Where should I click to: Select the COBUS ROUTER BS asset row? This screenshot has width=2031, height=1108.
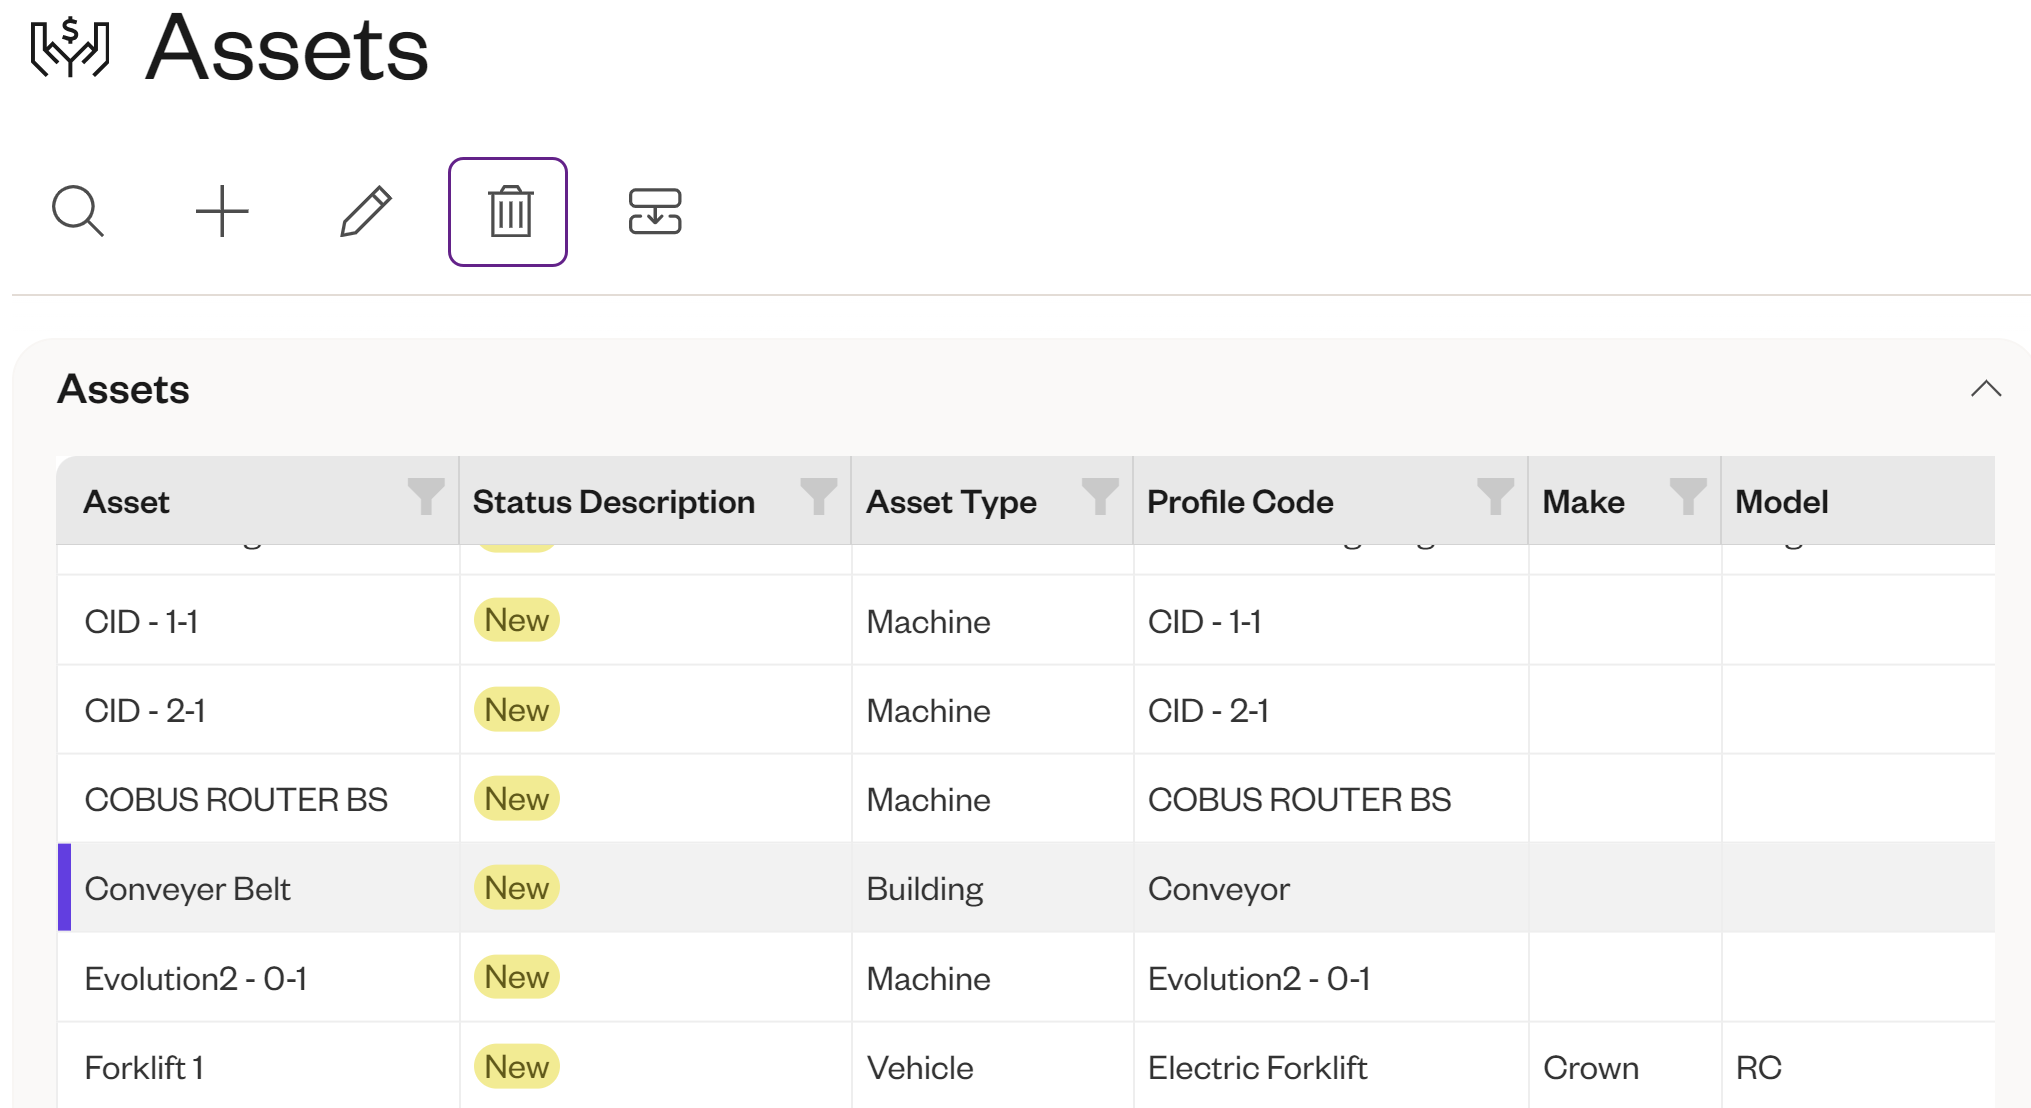pyautogui.click(x=237, y=798)
